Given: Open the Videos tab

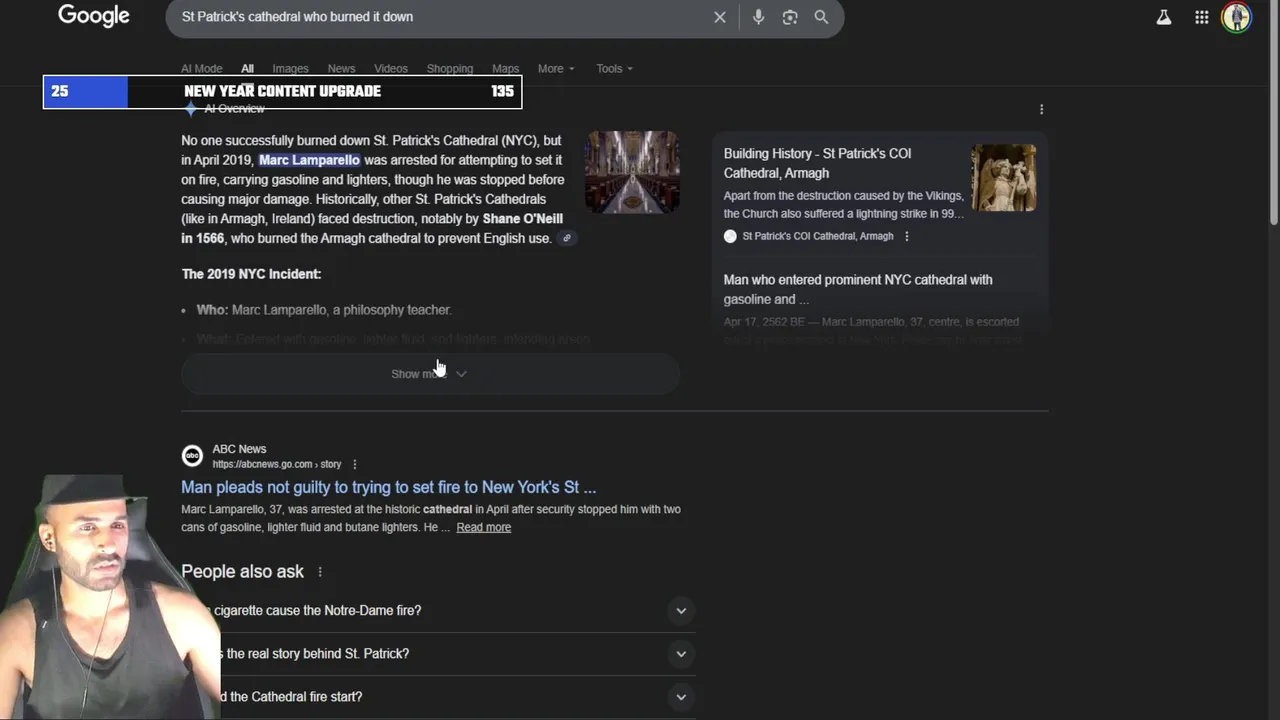Looking at the screenshot, I should [391, 69].
